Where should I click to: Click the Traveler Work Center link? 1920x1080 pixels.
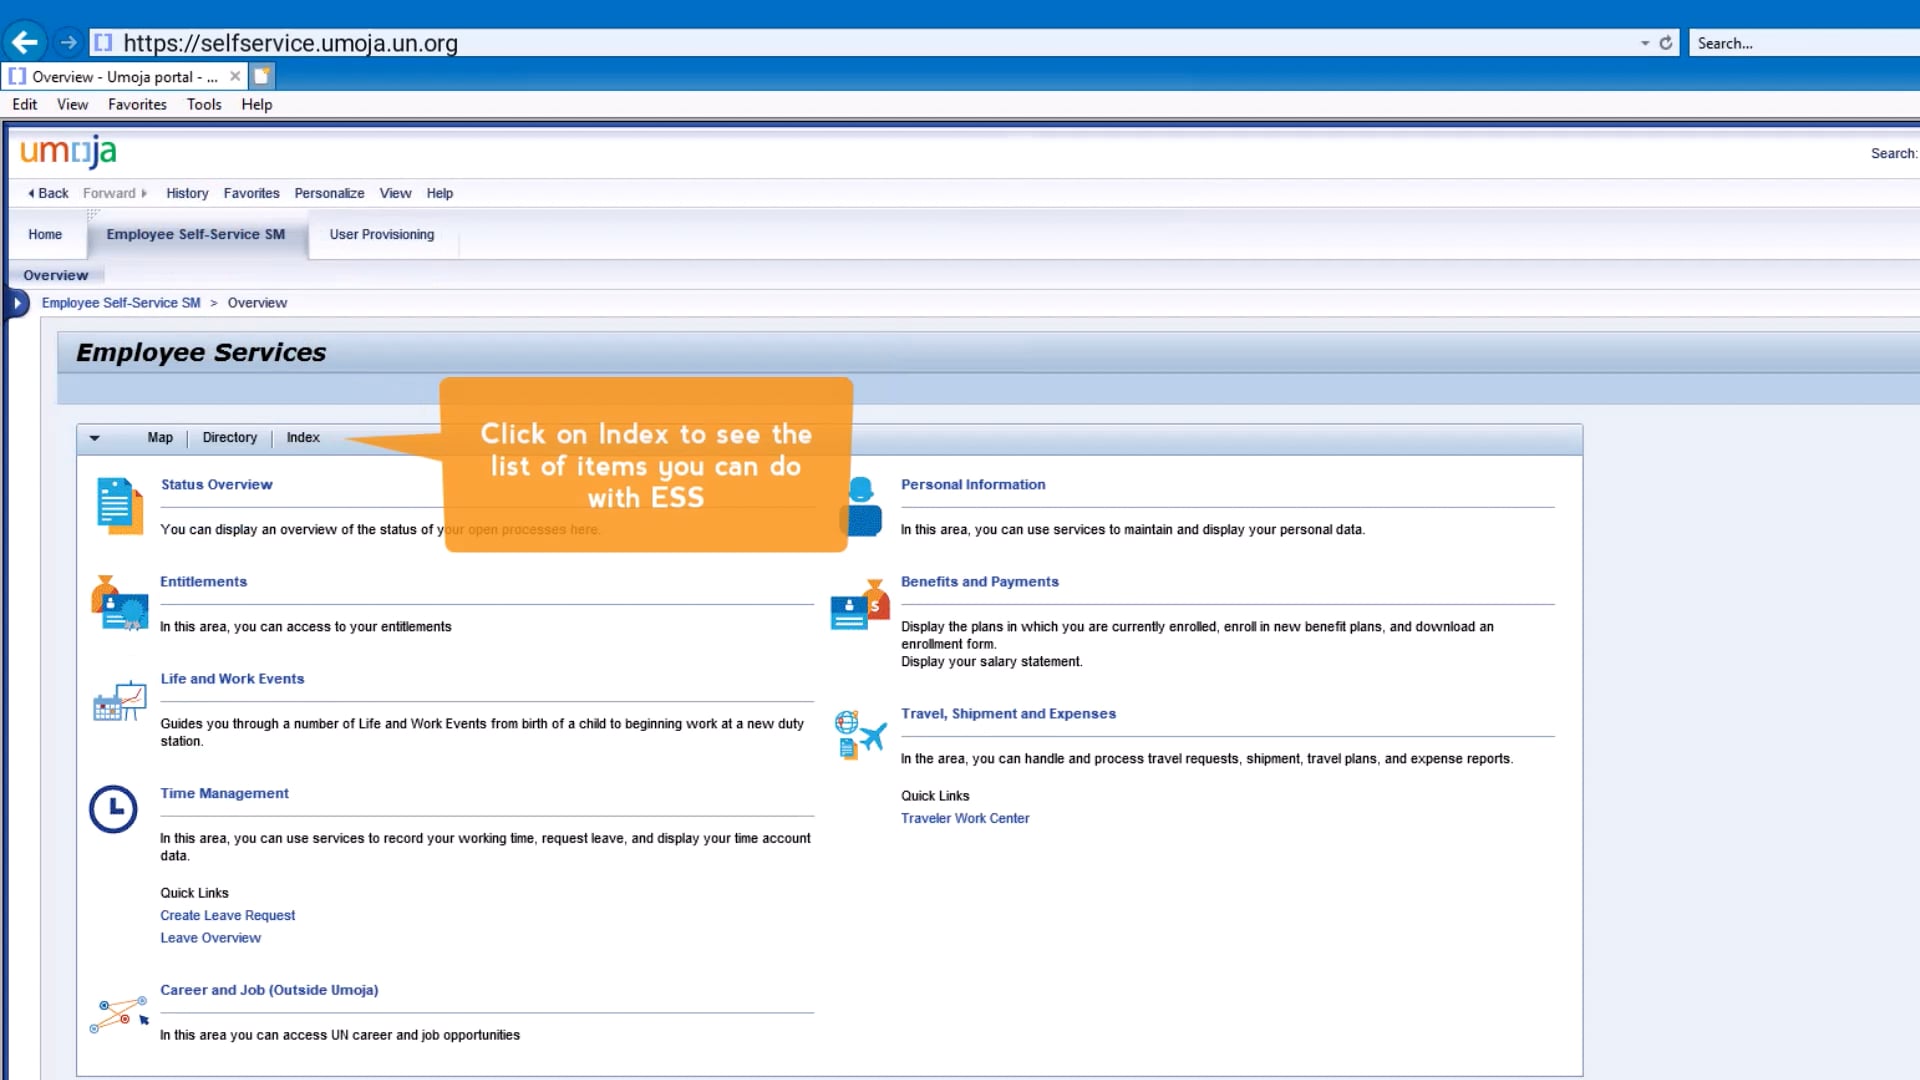click(x=964, y=818)
